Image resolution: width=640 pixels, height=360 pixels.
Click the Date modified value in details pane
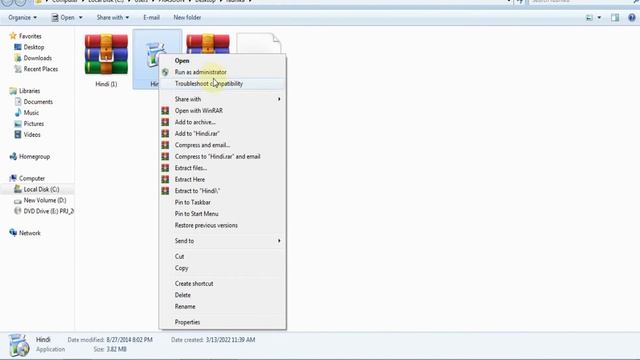[x=129, y=340]
